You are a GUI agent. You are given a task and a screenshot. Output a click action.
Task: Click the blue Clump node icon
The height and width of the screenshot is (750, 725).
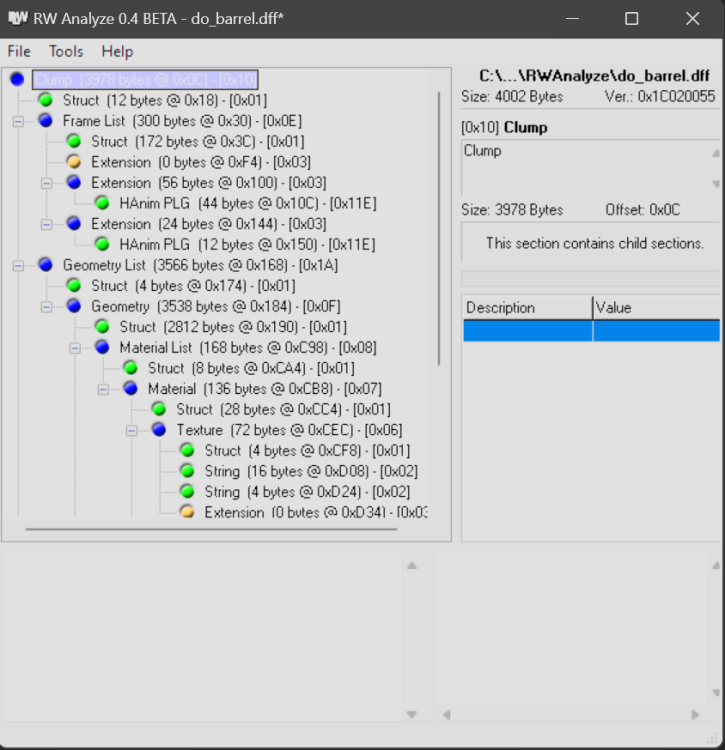(x=17, y=79)
